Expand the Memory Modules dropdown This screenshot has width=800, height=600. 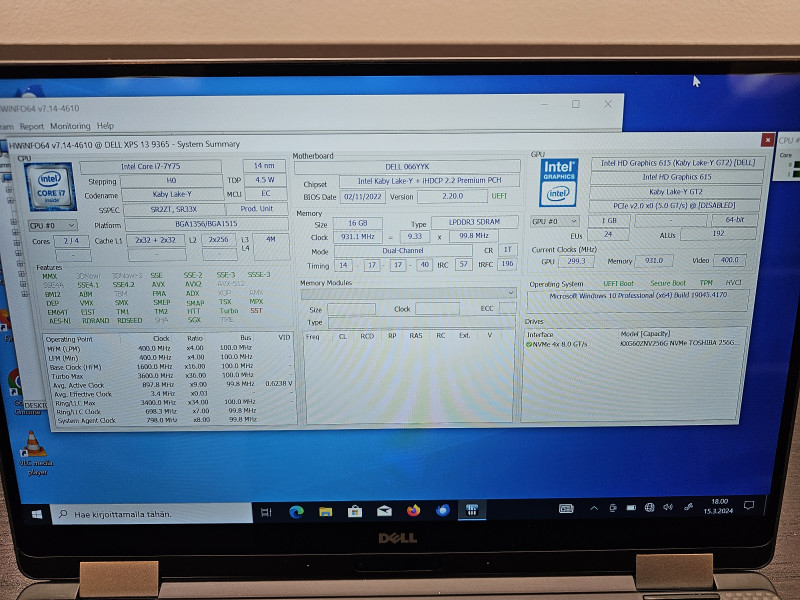click(408, 293)
